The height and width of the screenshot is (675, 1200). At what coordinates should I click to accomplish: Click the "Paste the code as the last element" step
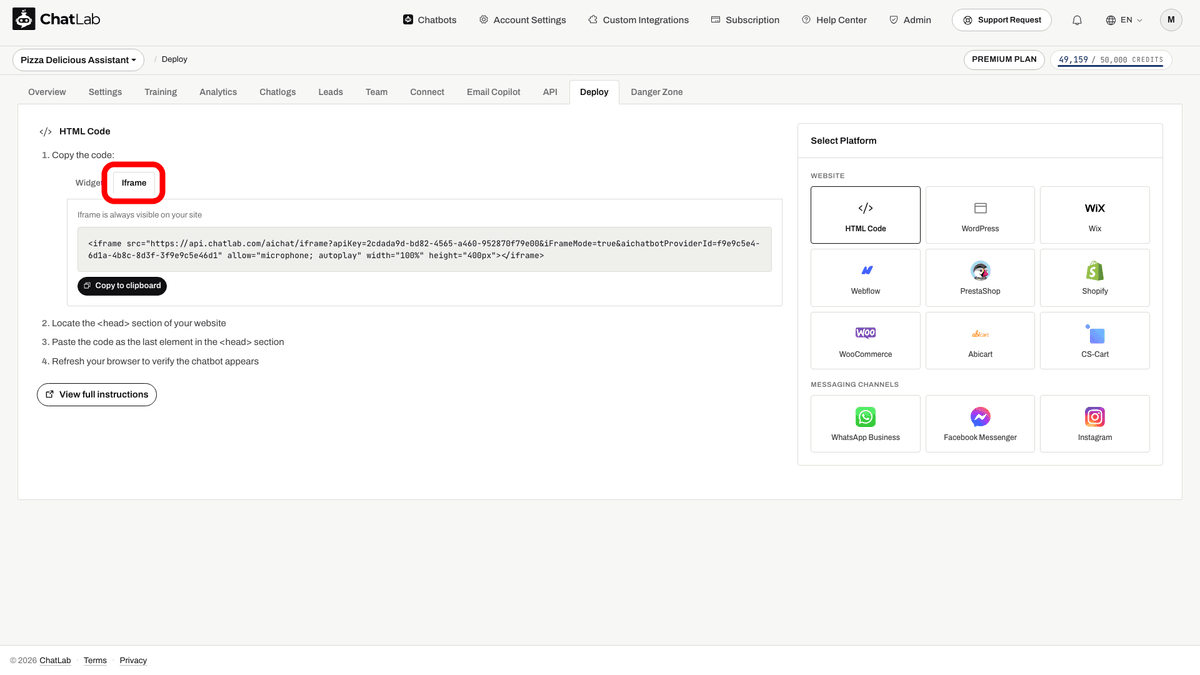[x=168, y=342]
